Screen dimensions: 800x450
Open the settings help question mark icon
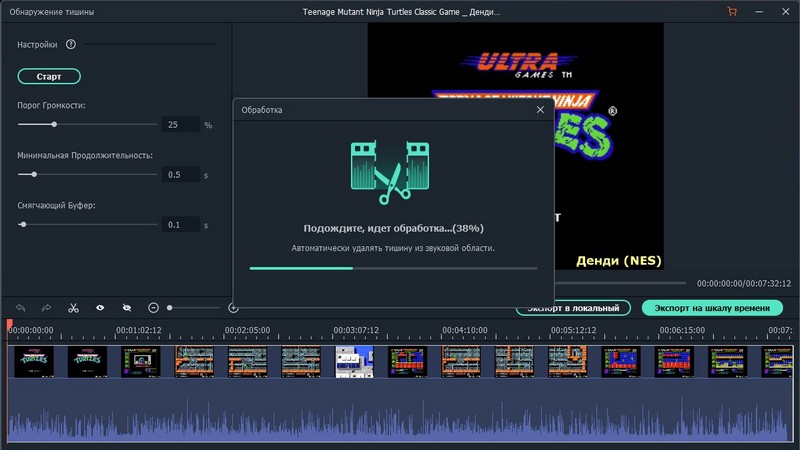pos(71,44)
